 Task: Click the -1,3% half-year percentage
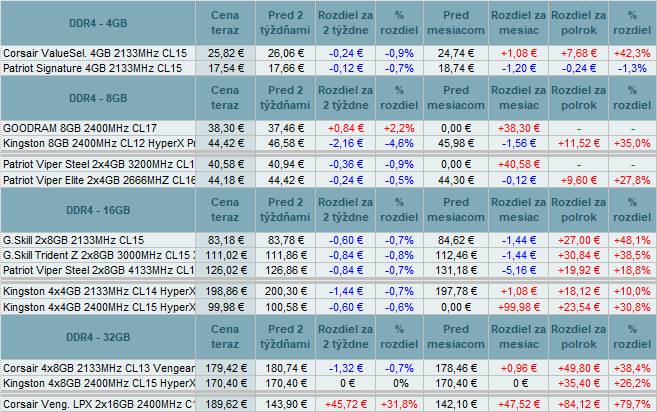[x=632, y=68]
